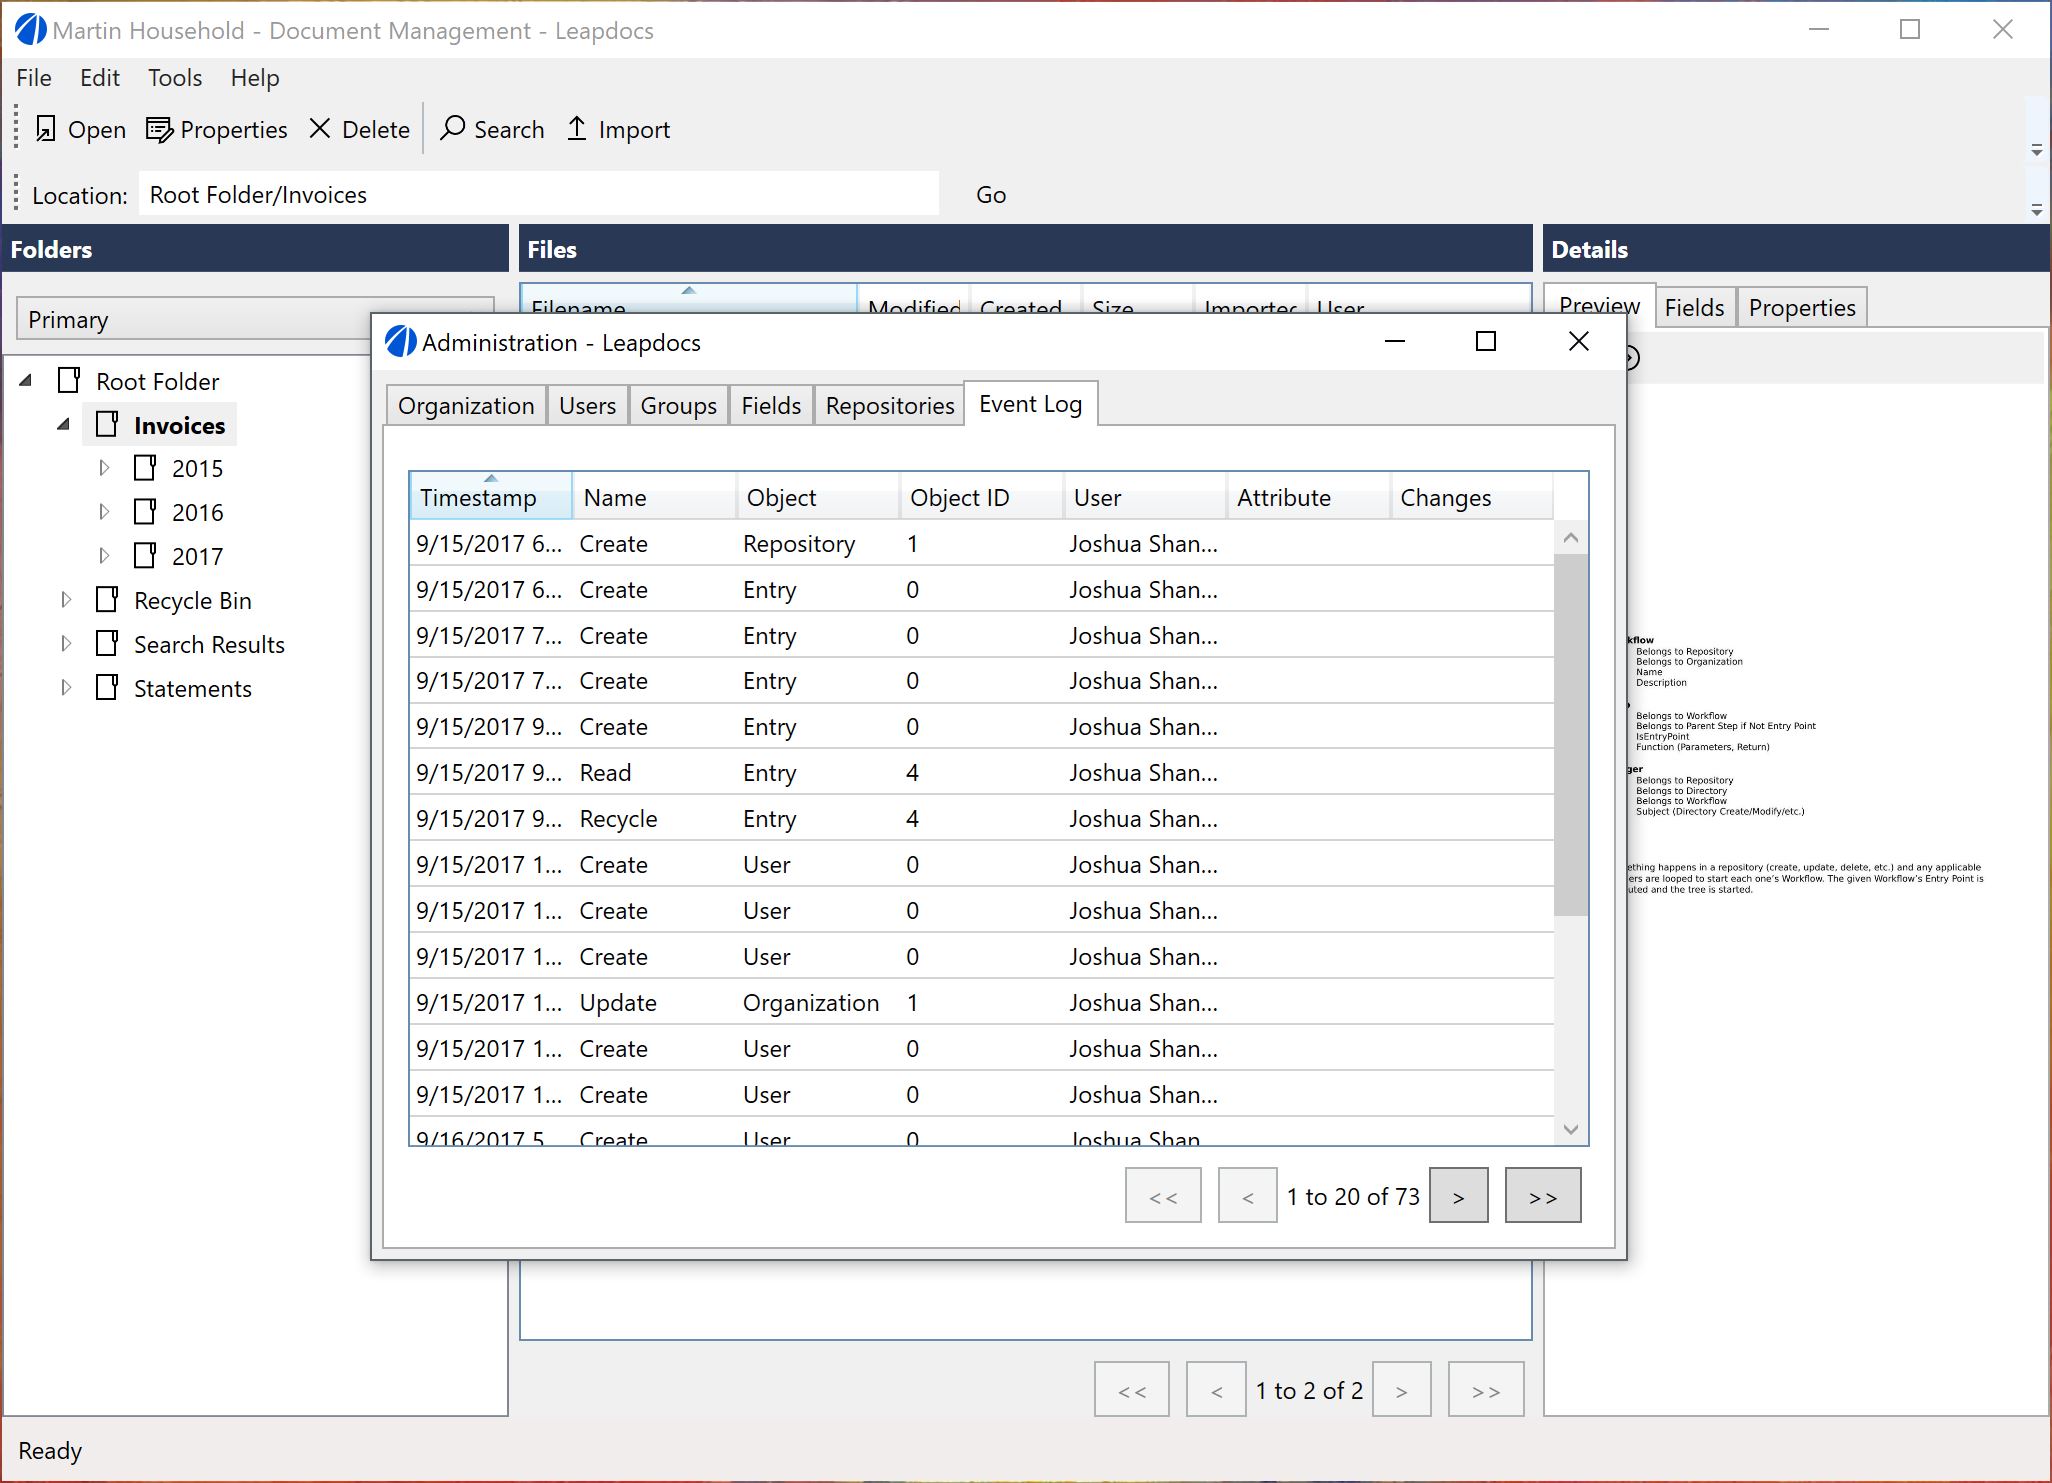2052x1483 pixels.
Task: Sort by the Name column header
Action: coord(654,497)
